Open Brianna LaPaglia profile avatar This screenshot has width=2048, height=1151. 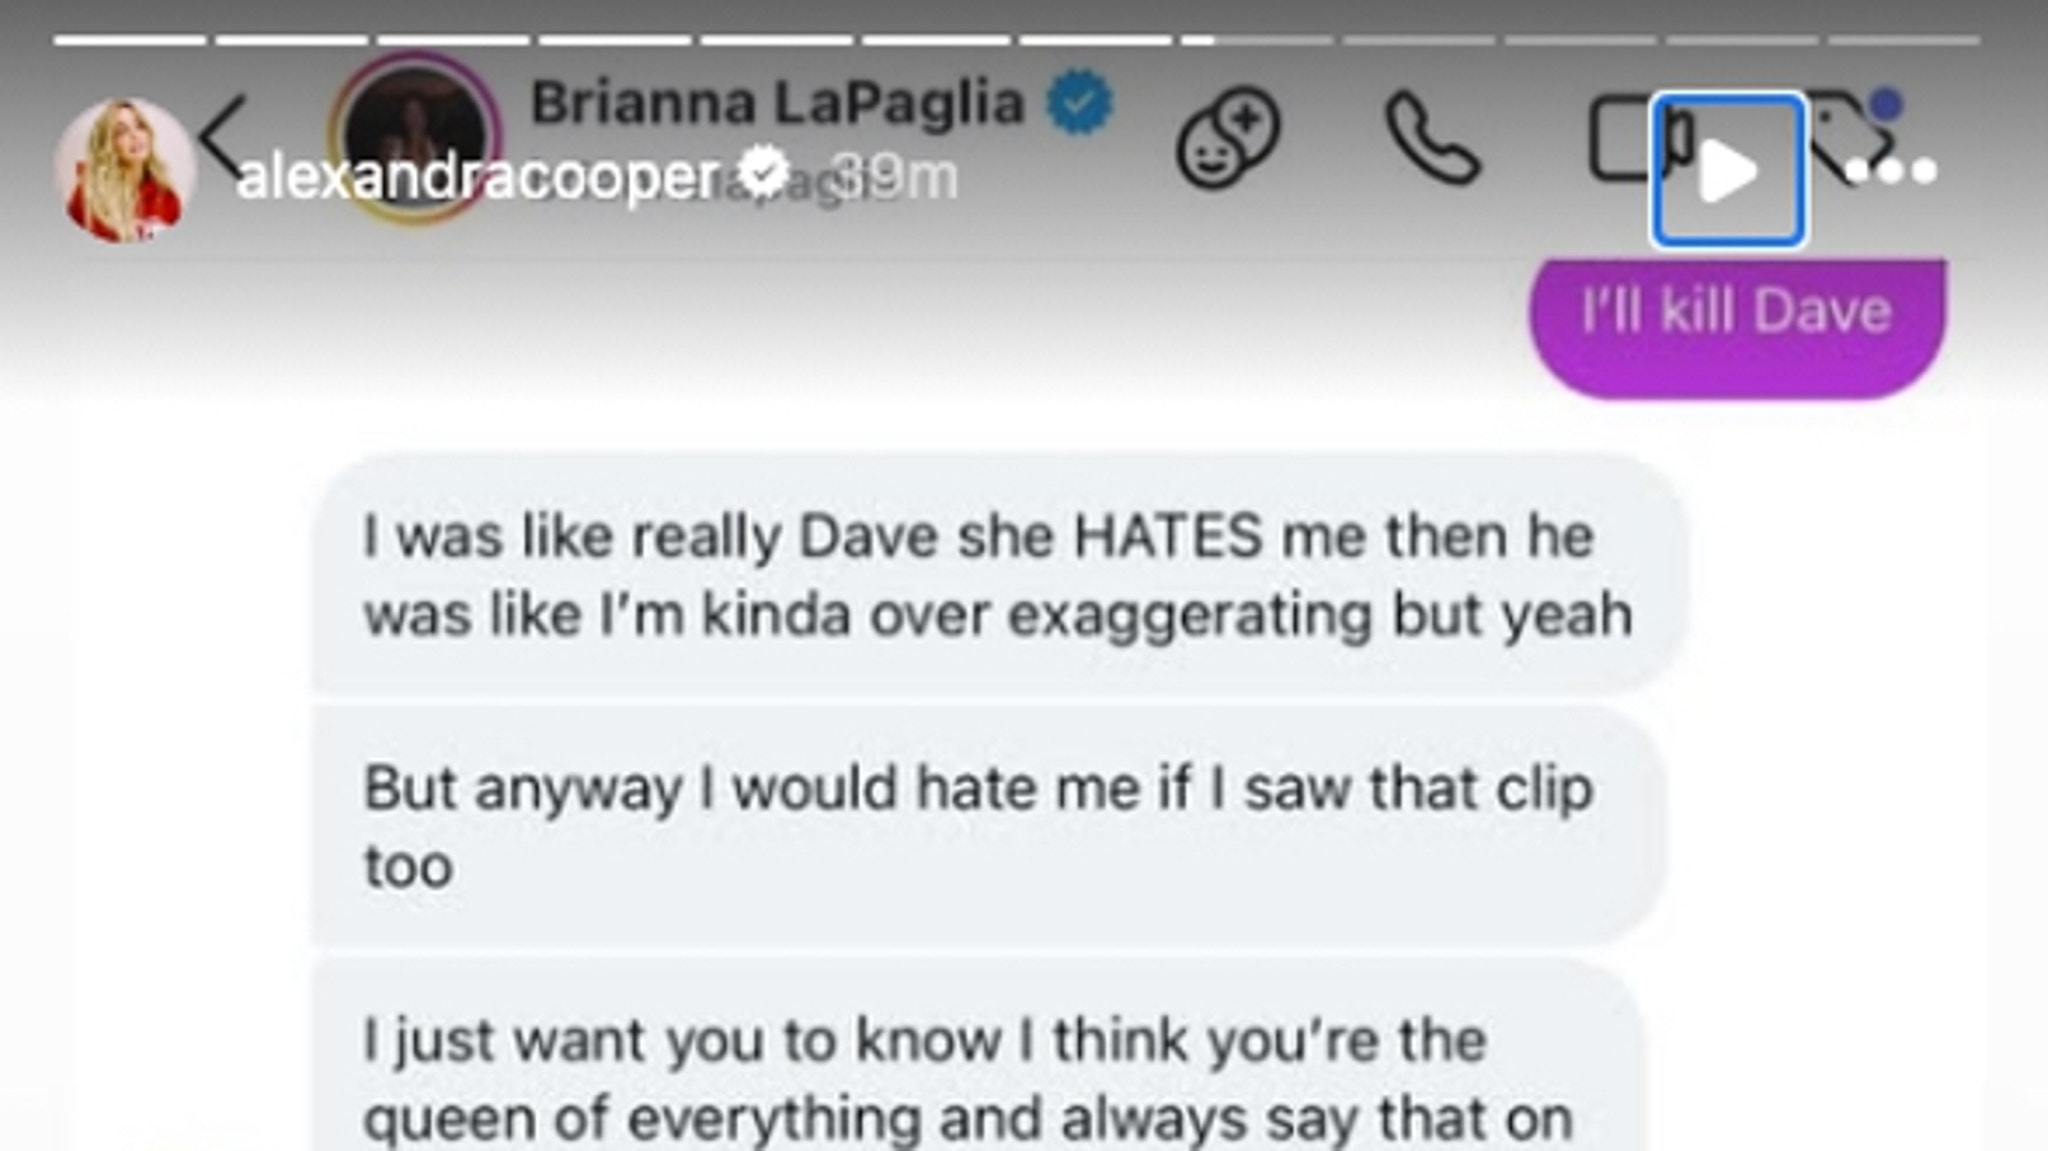[414, 136]
